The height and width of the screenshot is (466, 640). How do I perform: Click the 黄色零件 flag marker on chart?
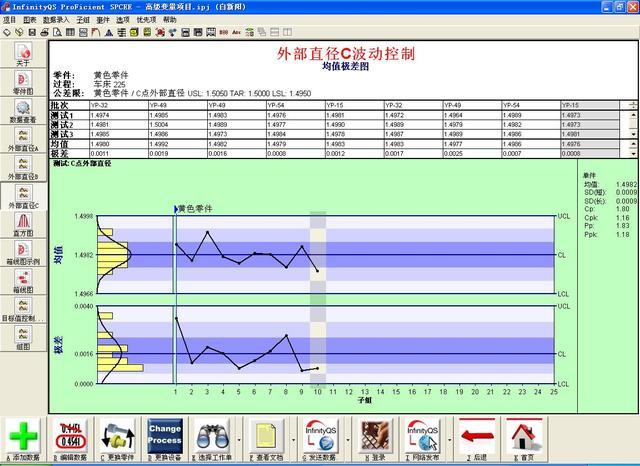176,209
